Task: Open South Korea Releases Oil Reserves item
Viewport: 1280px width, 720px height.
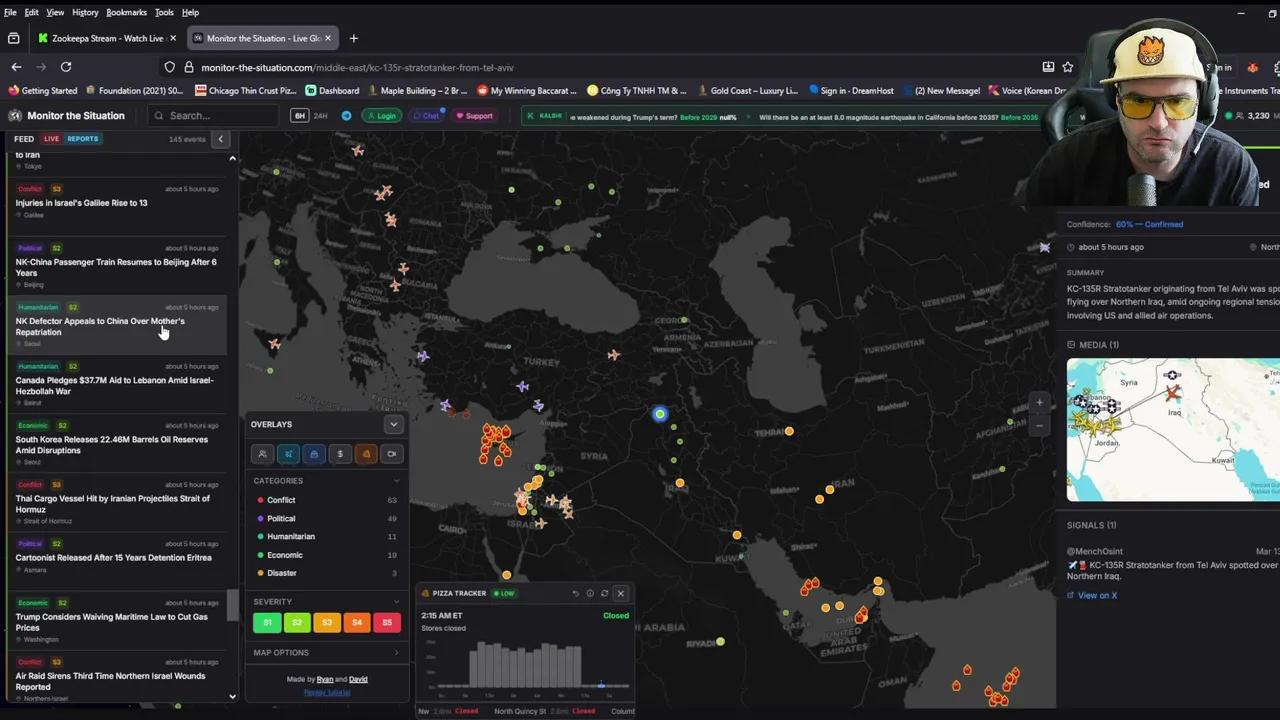Action: click(x=116, y=443)
